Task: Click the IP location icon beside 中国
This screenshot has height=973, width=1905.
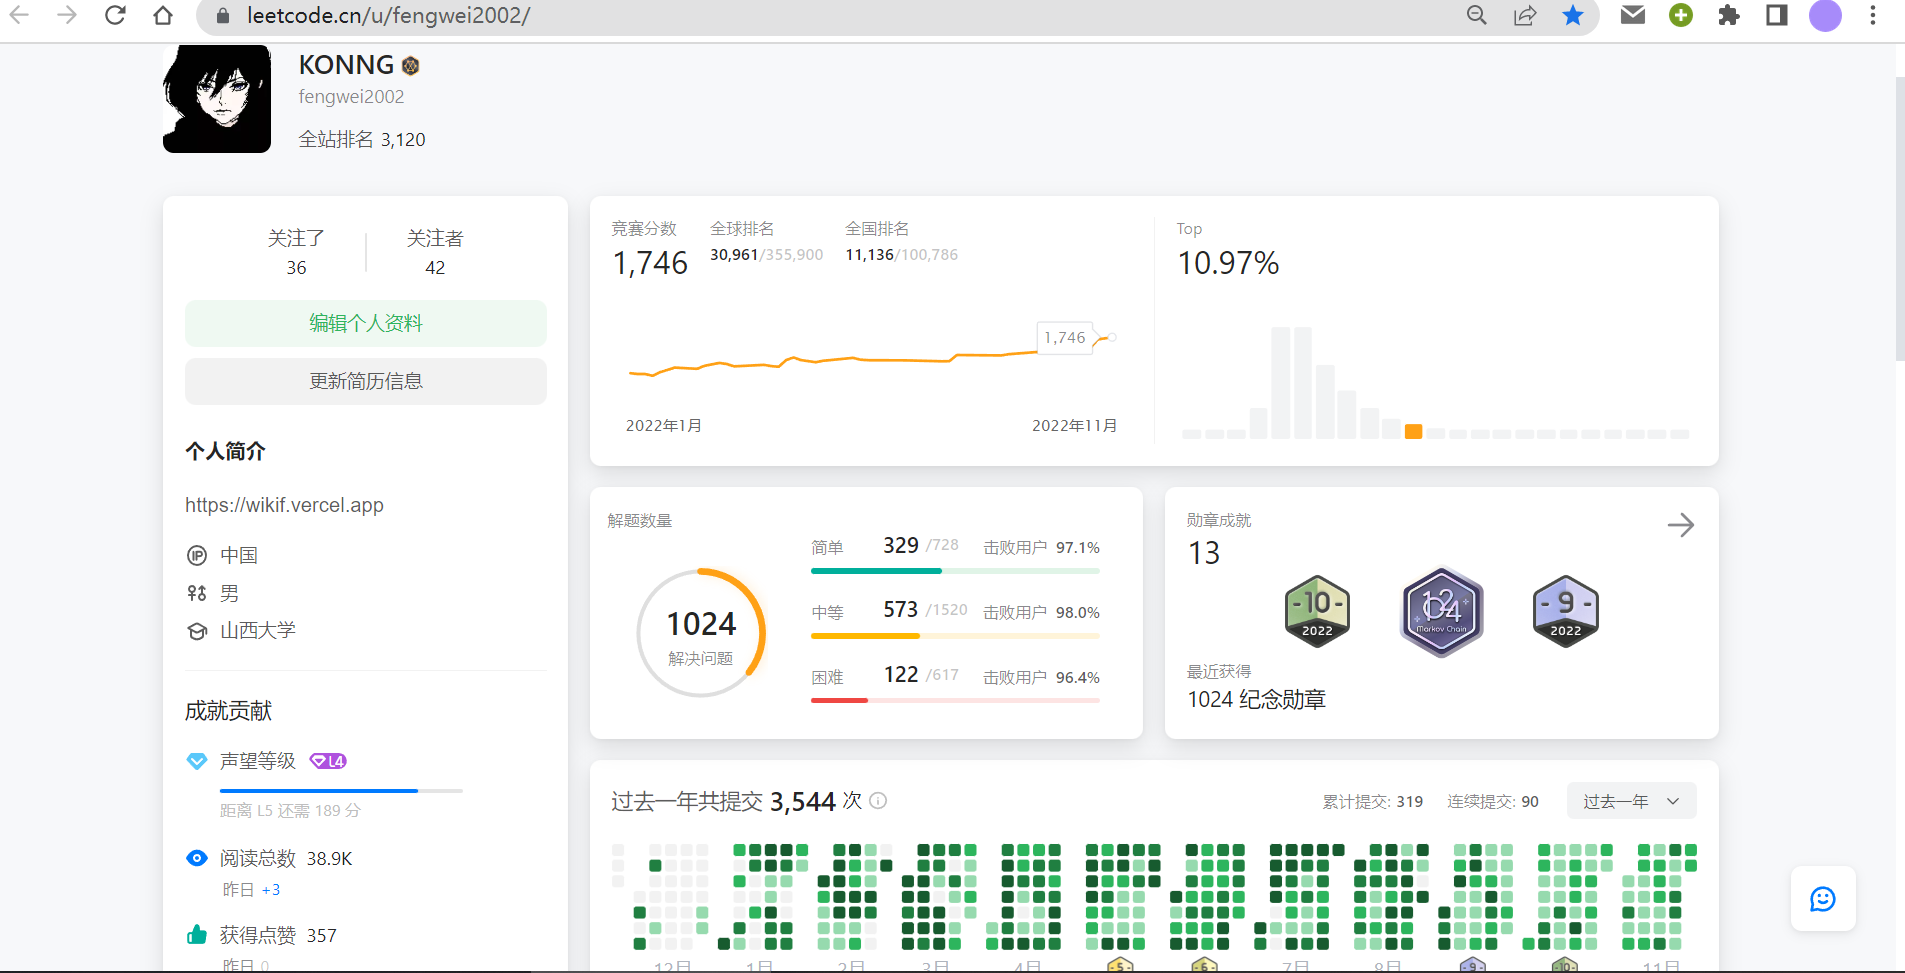Action: click(197, 555)
